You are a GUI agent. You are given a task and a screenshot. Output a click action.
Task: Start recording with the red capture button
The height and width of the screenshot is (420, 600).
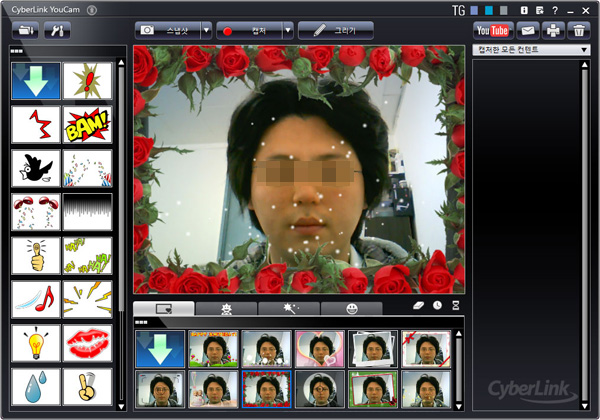[249, 31]
